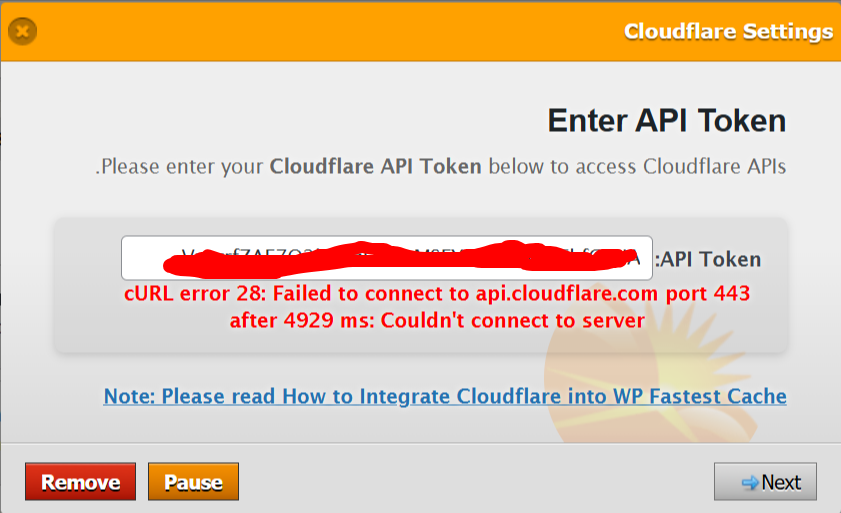Click the 'Cloudflare Settings' title text
841x513 pixels.
click(728, 31)
